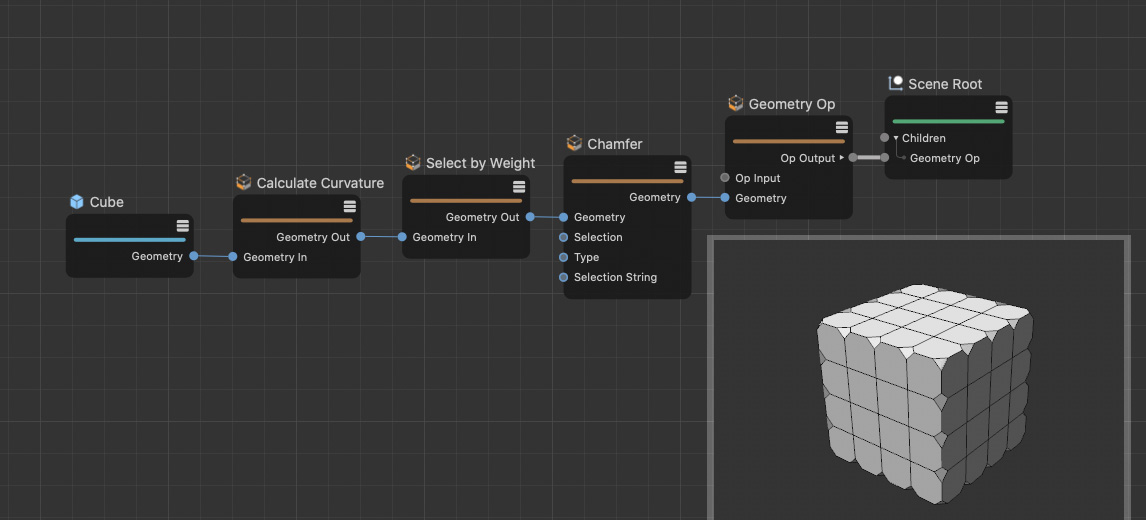Expand the Op Output arrow on Geometry Op

click(841, 158)
